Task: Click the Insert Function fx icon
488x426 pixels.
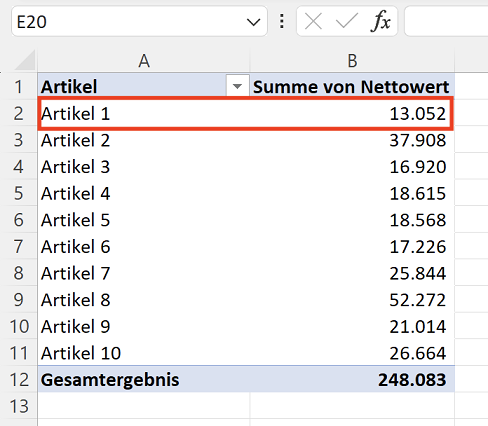Action: pos(380,22)
